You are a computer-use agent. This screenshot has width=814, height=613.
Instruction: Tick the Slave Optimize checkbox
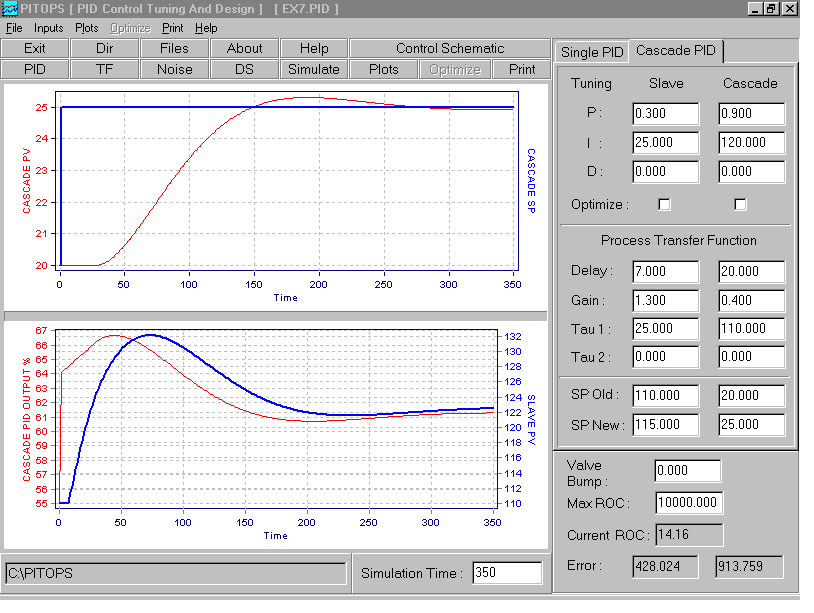click(664, 204)
